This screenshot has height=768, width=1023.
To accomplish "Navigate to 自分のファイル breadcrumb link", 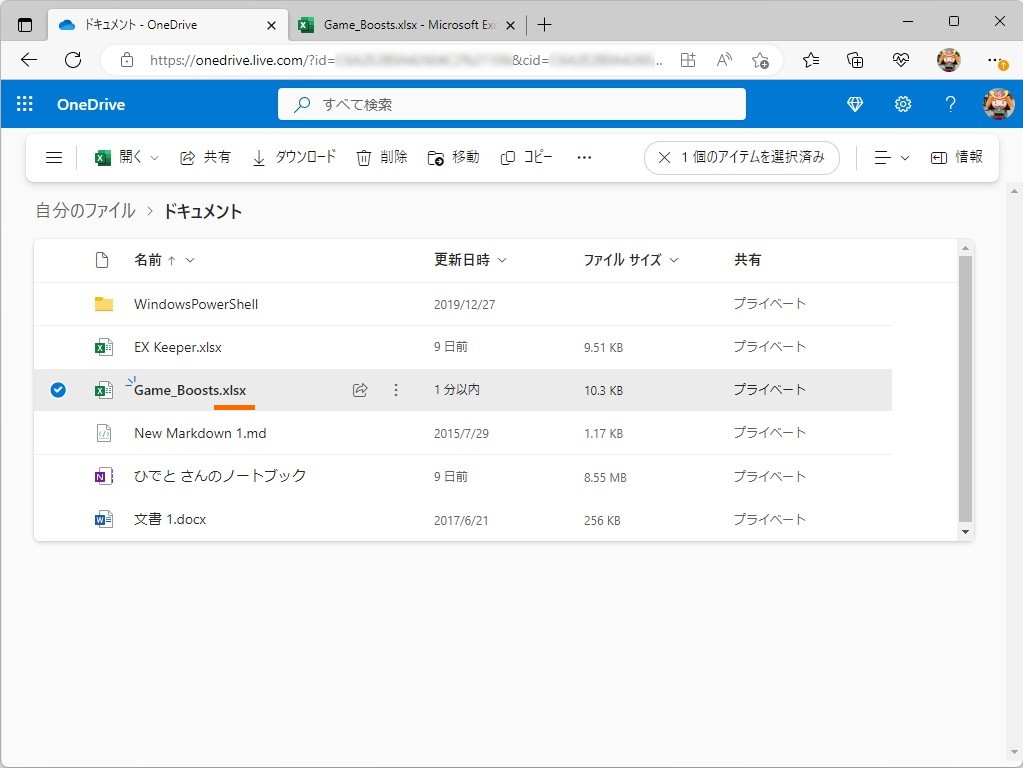I will pos(84,211).
